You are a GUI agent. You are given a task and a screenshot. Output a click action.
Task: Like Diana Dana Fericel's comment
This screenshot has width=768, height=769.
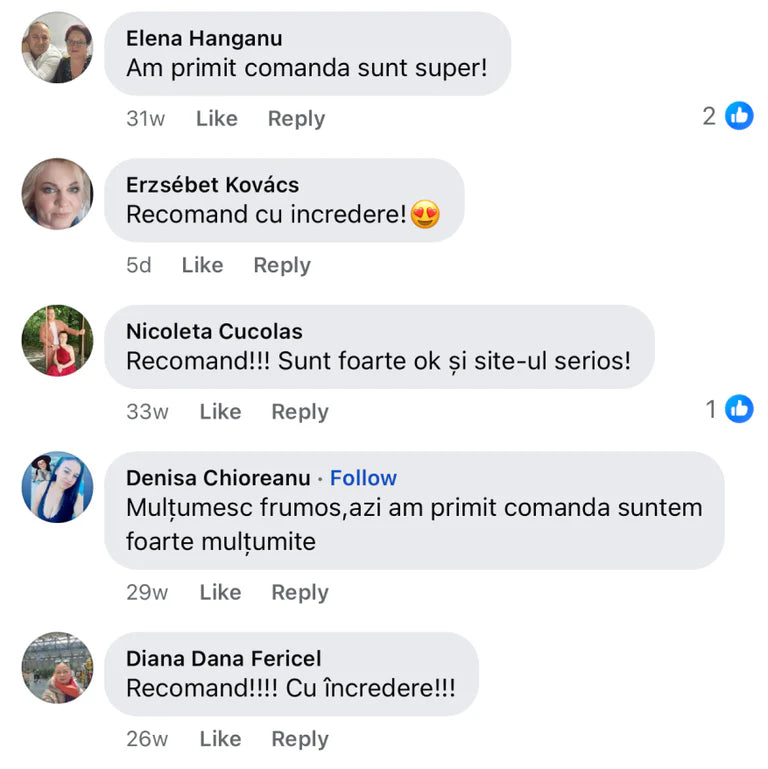220,739
